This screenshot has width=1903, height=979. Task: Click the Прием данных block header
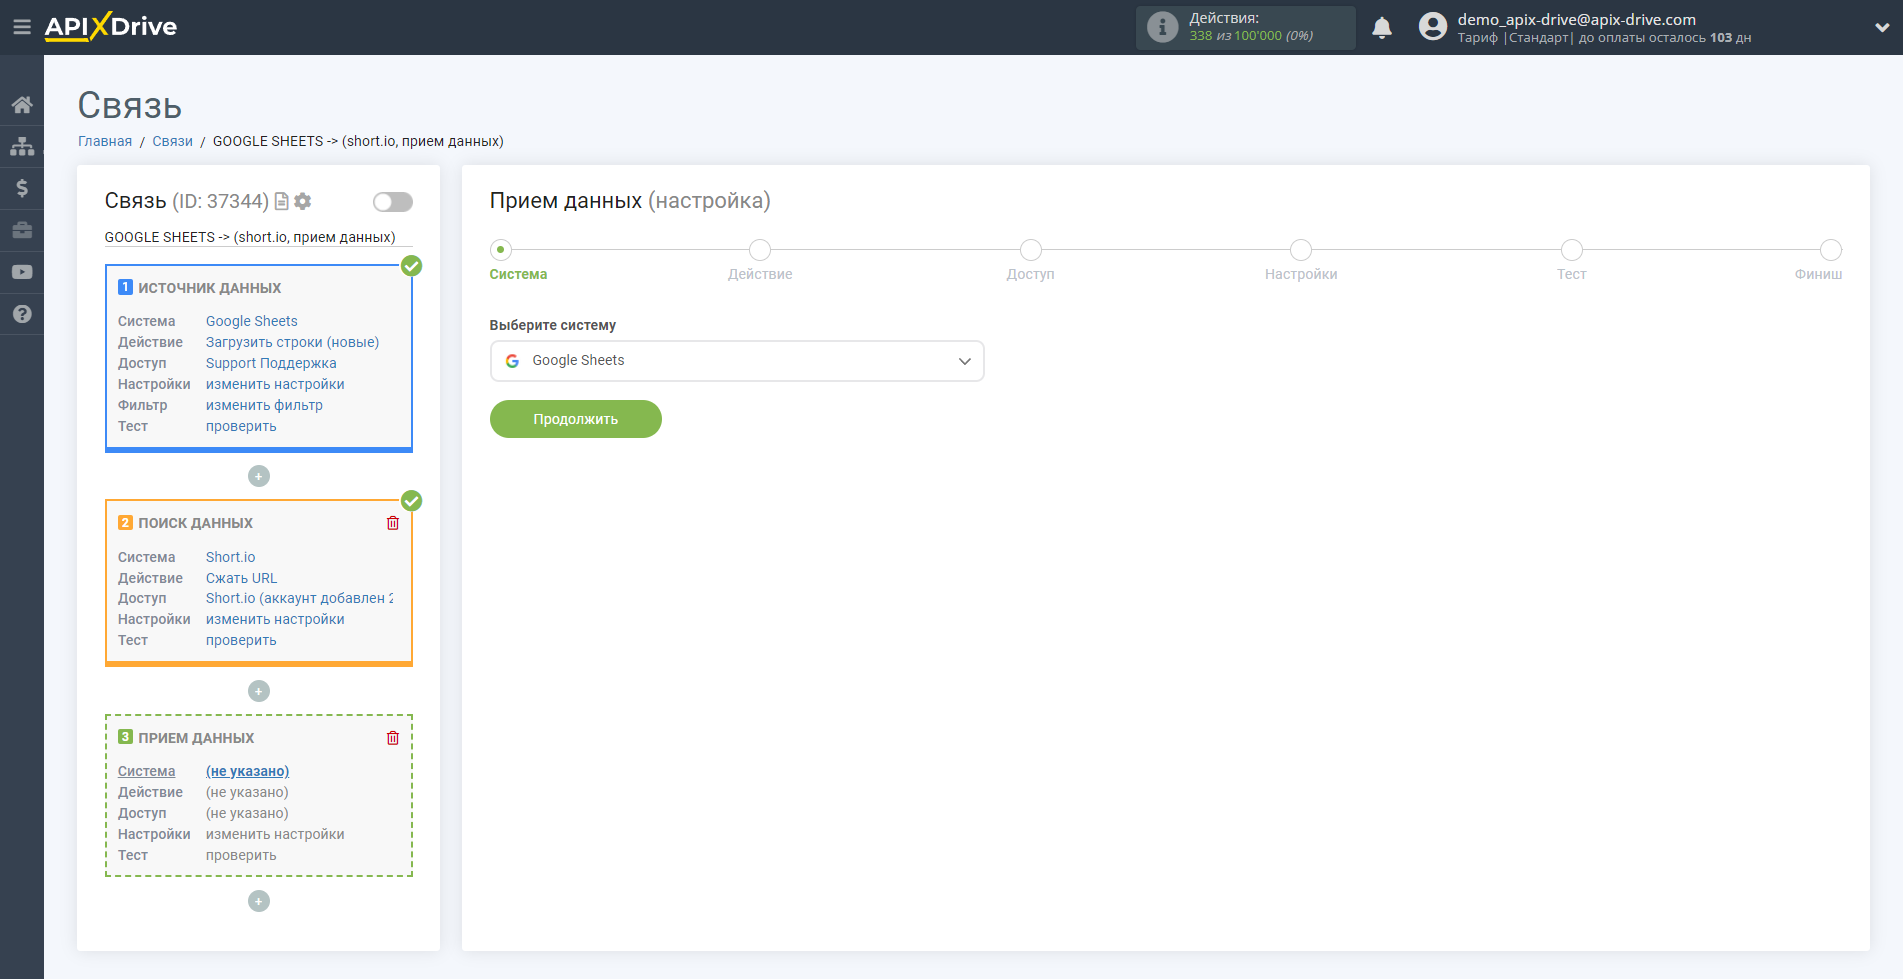click(x=196, y=738)
